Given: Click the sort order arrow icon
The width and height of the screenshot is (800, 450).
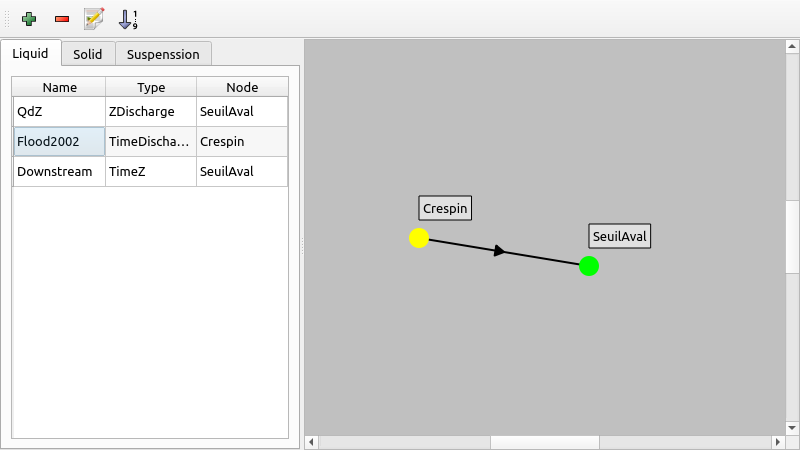Looking at the screenshot, I should 128,18.
